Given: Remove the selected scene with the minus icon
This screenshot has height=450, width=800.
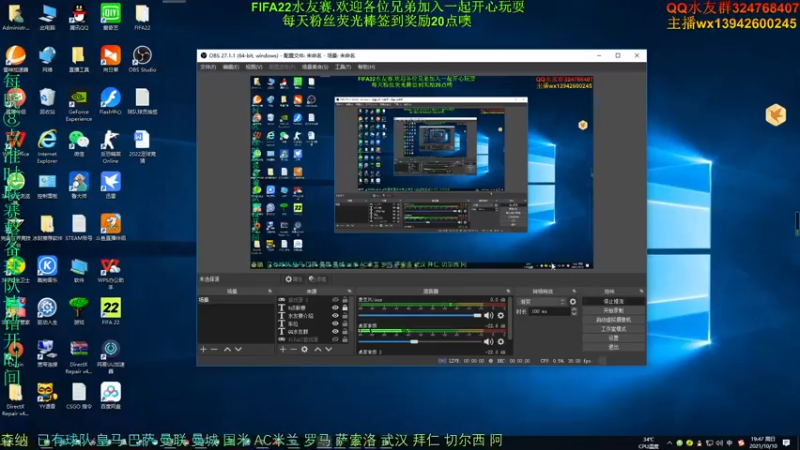Looking at the screenshot, I should click(214, 349).
